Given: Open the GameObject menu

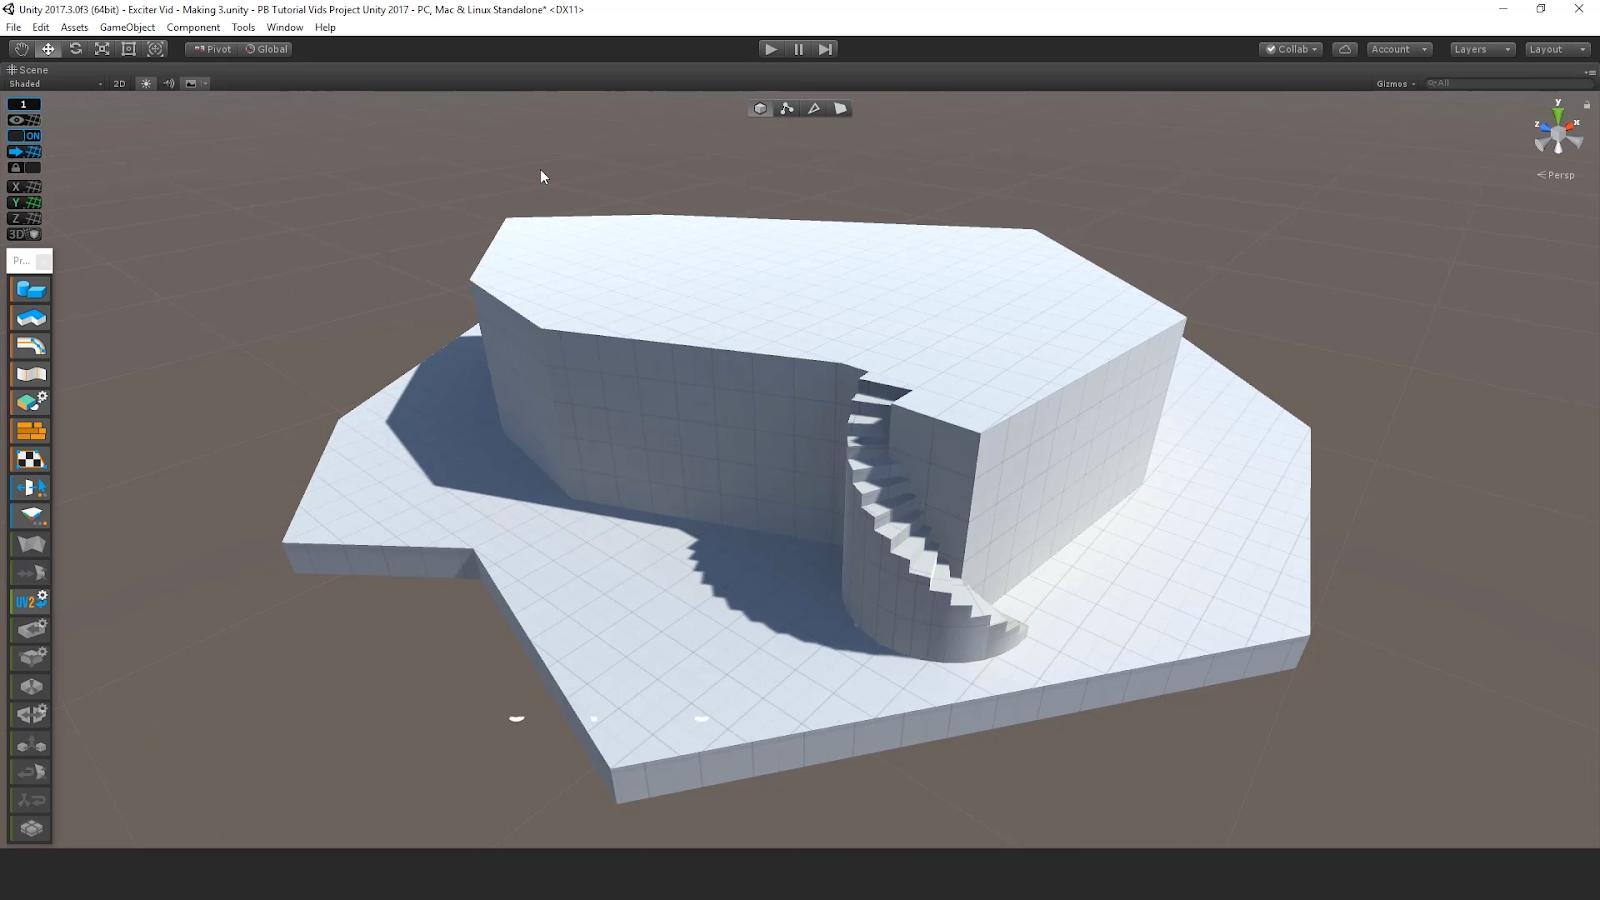Looking at the screenshot, I should click(x=127, y=27).
